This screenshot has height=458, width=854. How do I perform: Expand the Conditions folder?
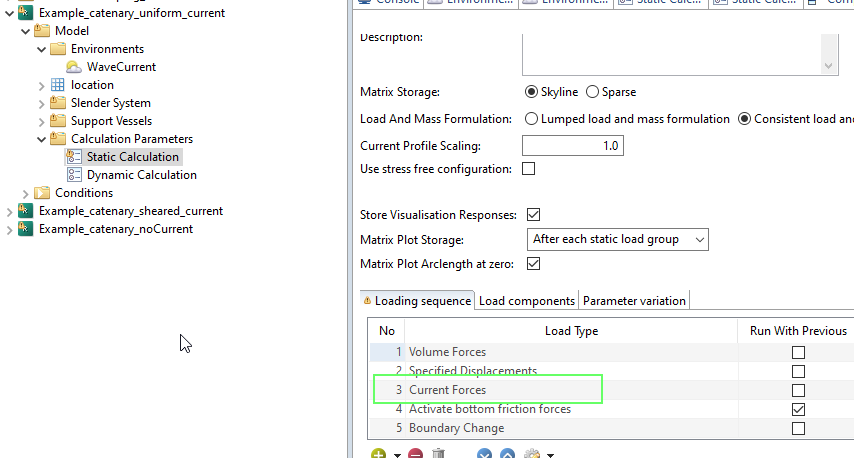pos(26,193)
